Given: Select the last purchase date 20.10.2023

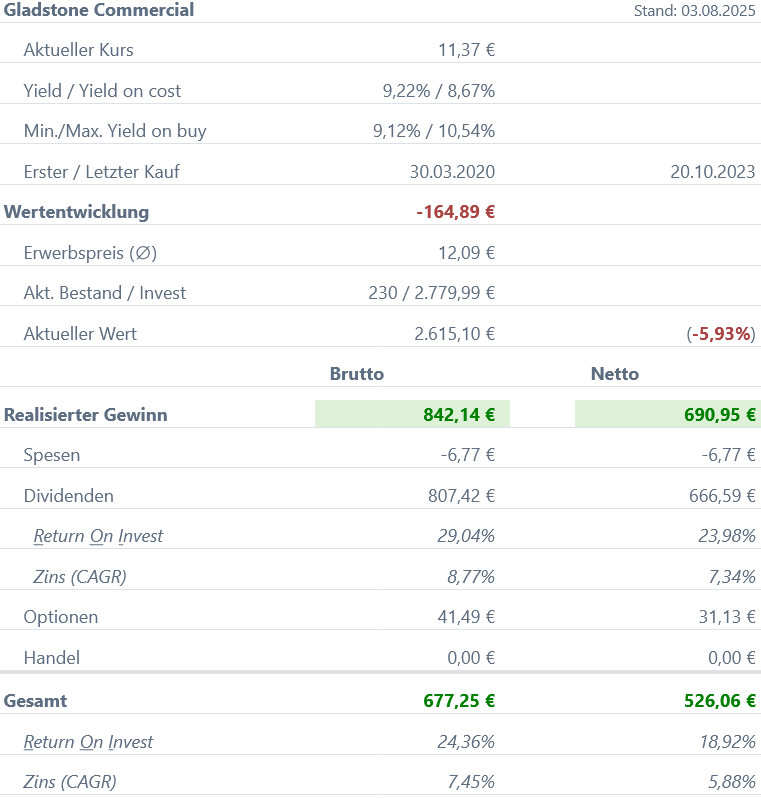Looking at the screenshot, I should [712, 172].
